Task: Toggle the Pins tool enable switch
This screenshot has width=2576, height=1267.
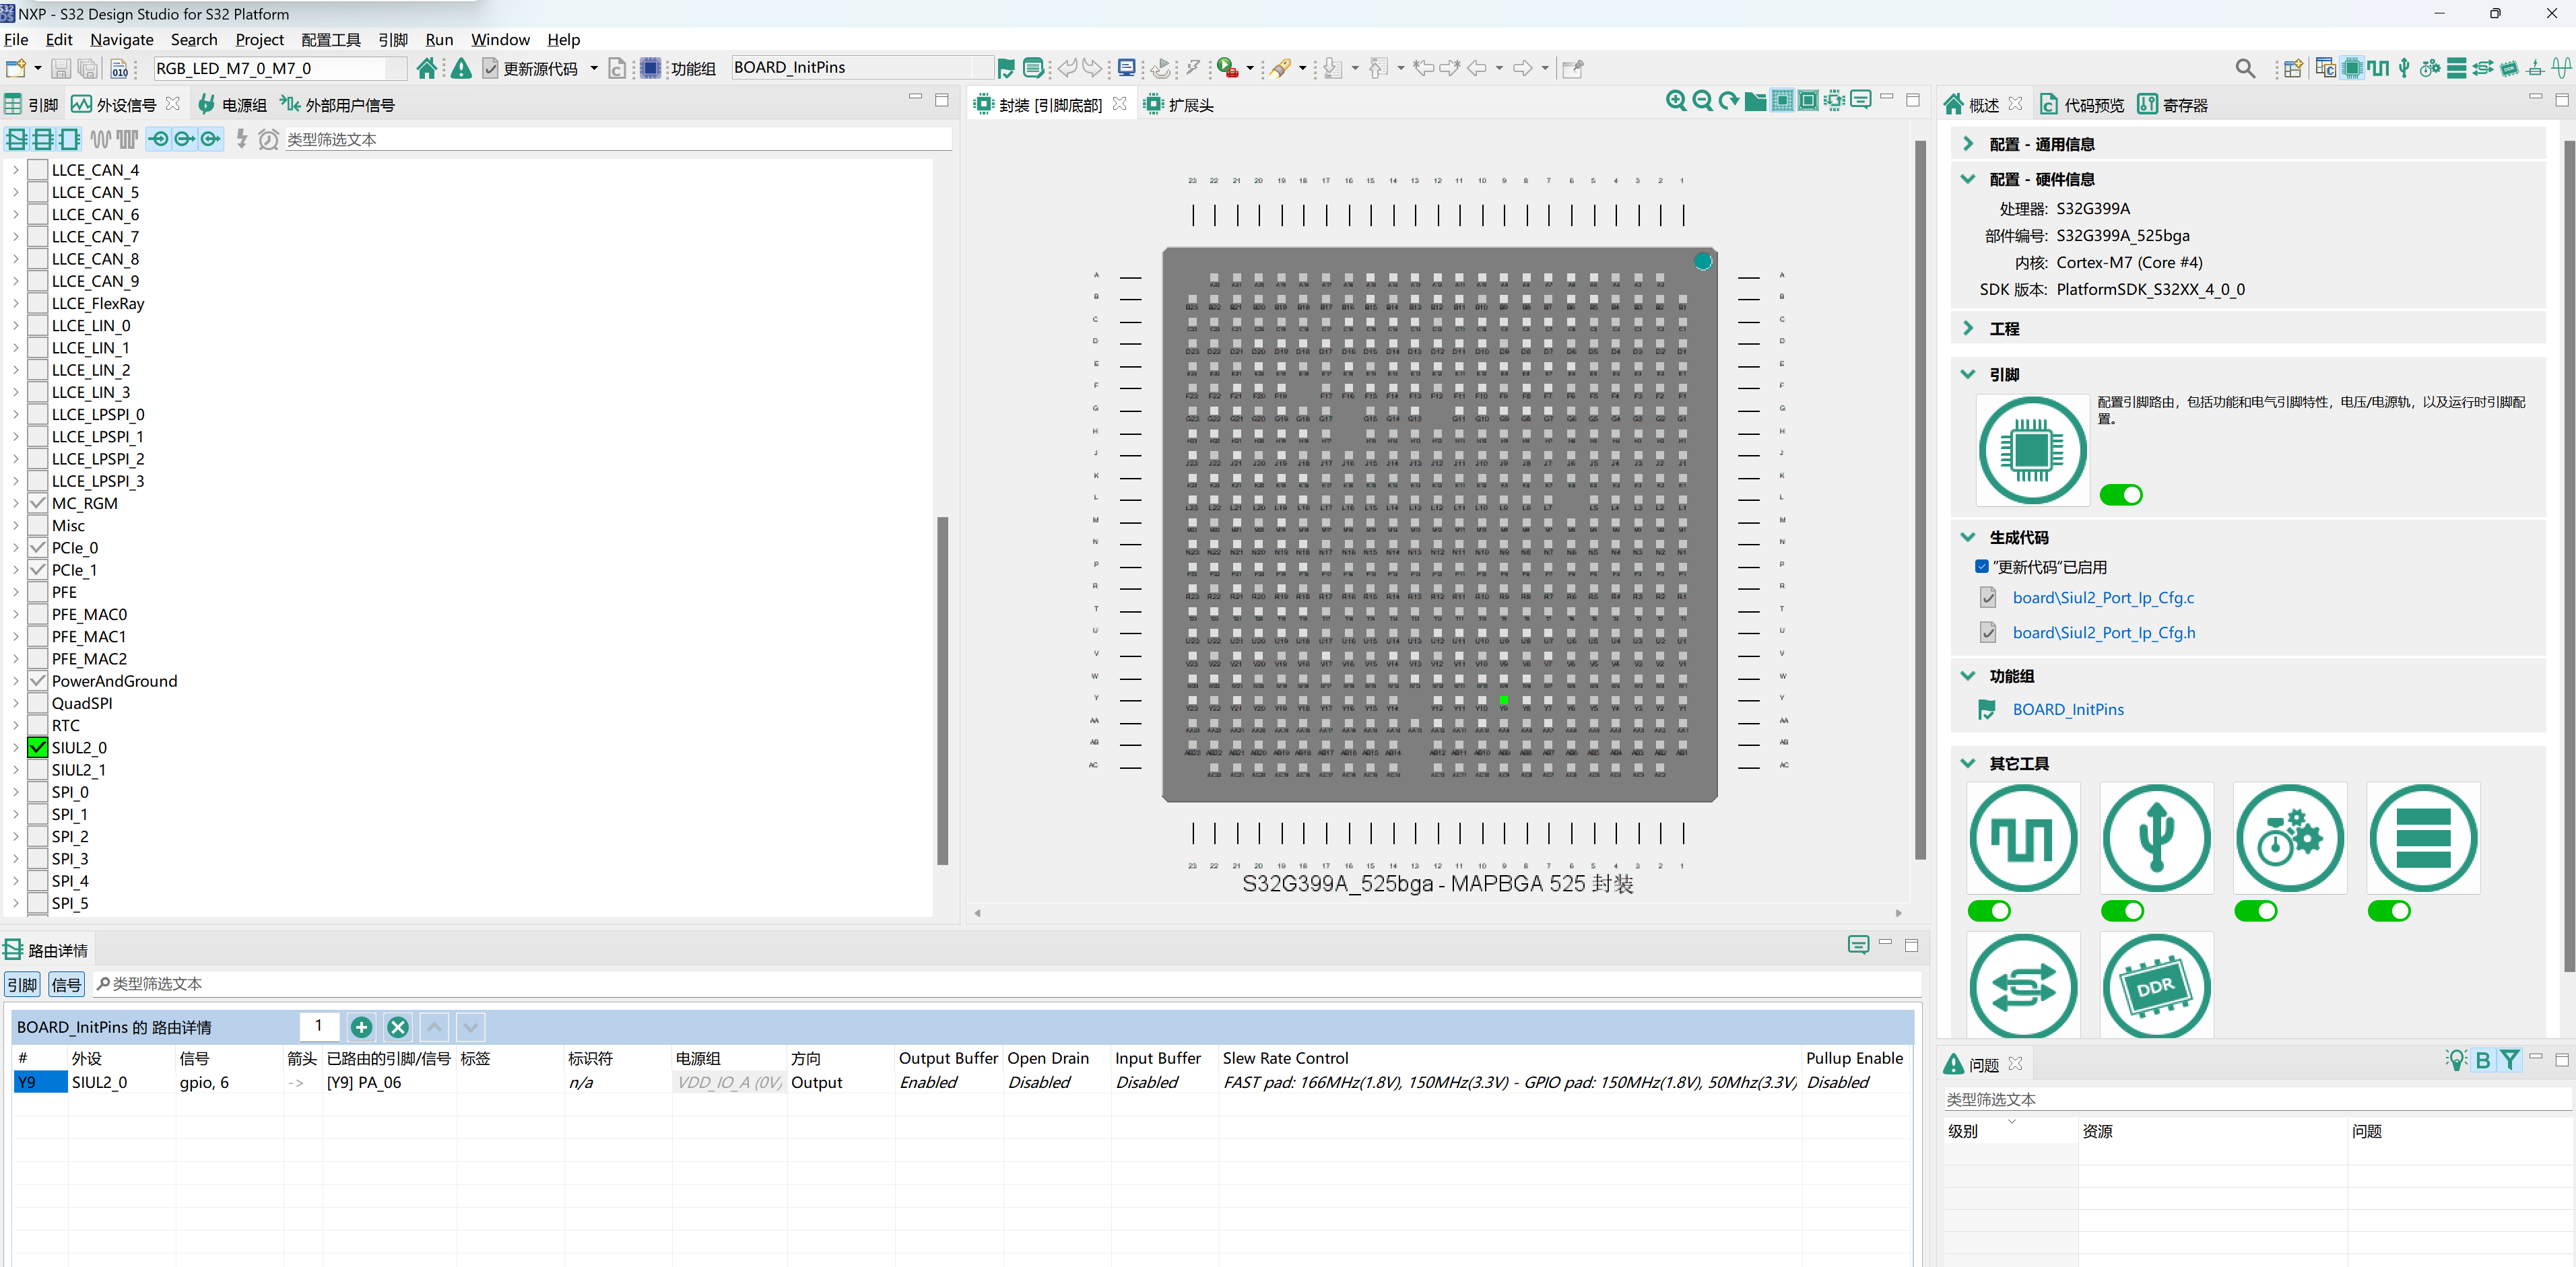Action: pos(2120,495)
